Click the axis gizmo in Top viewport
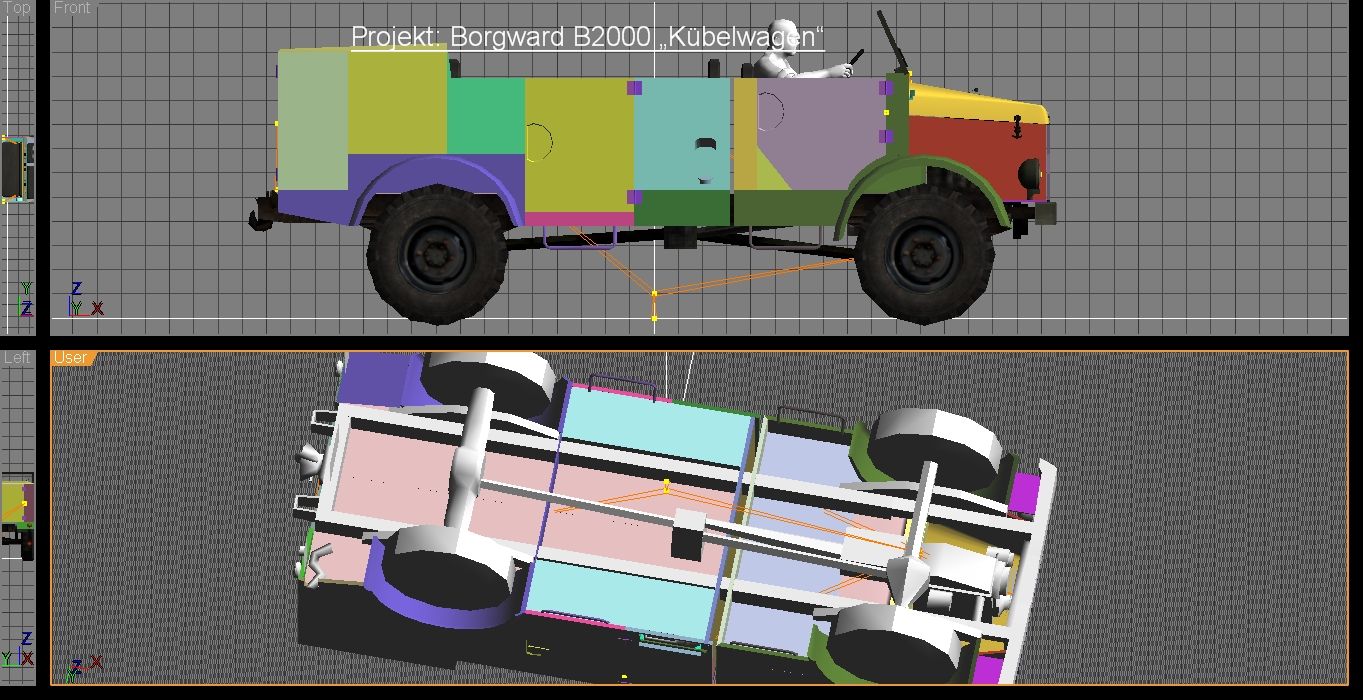This screenshot has height=700, width=1363. coord(26,300)
